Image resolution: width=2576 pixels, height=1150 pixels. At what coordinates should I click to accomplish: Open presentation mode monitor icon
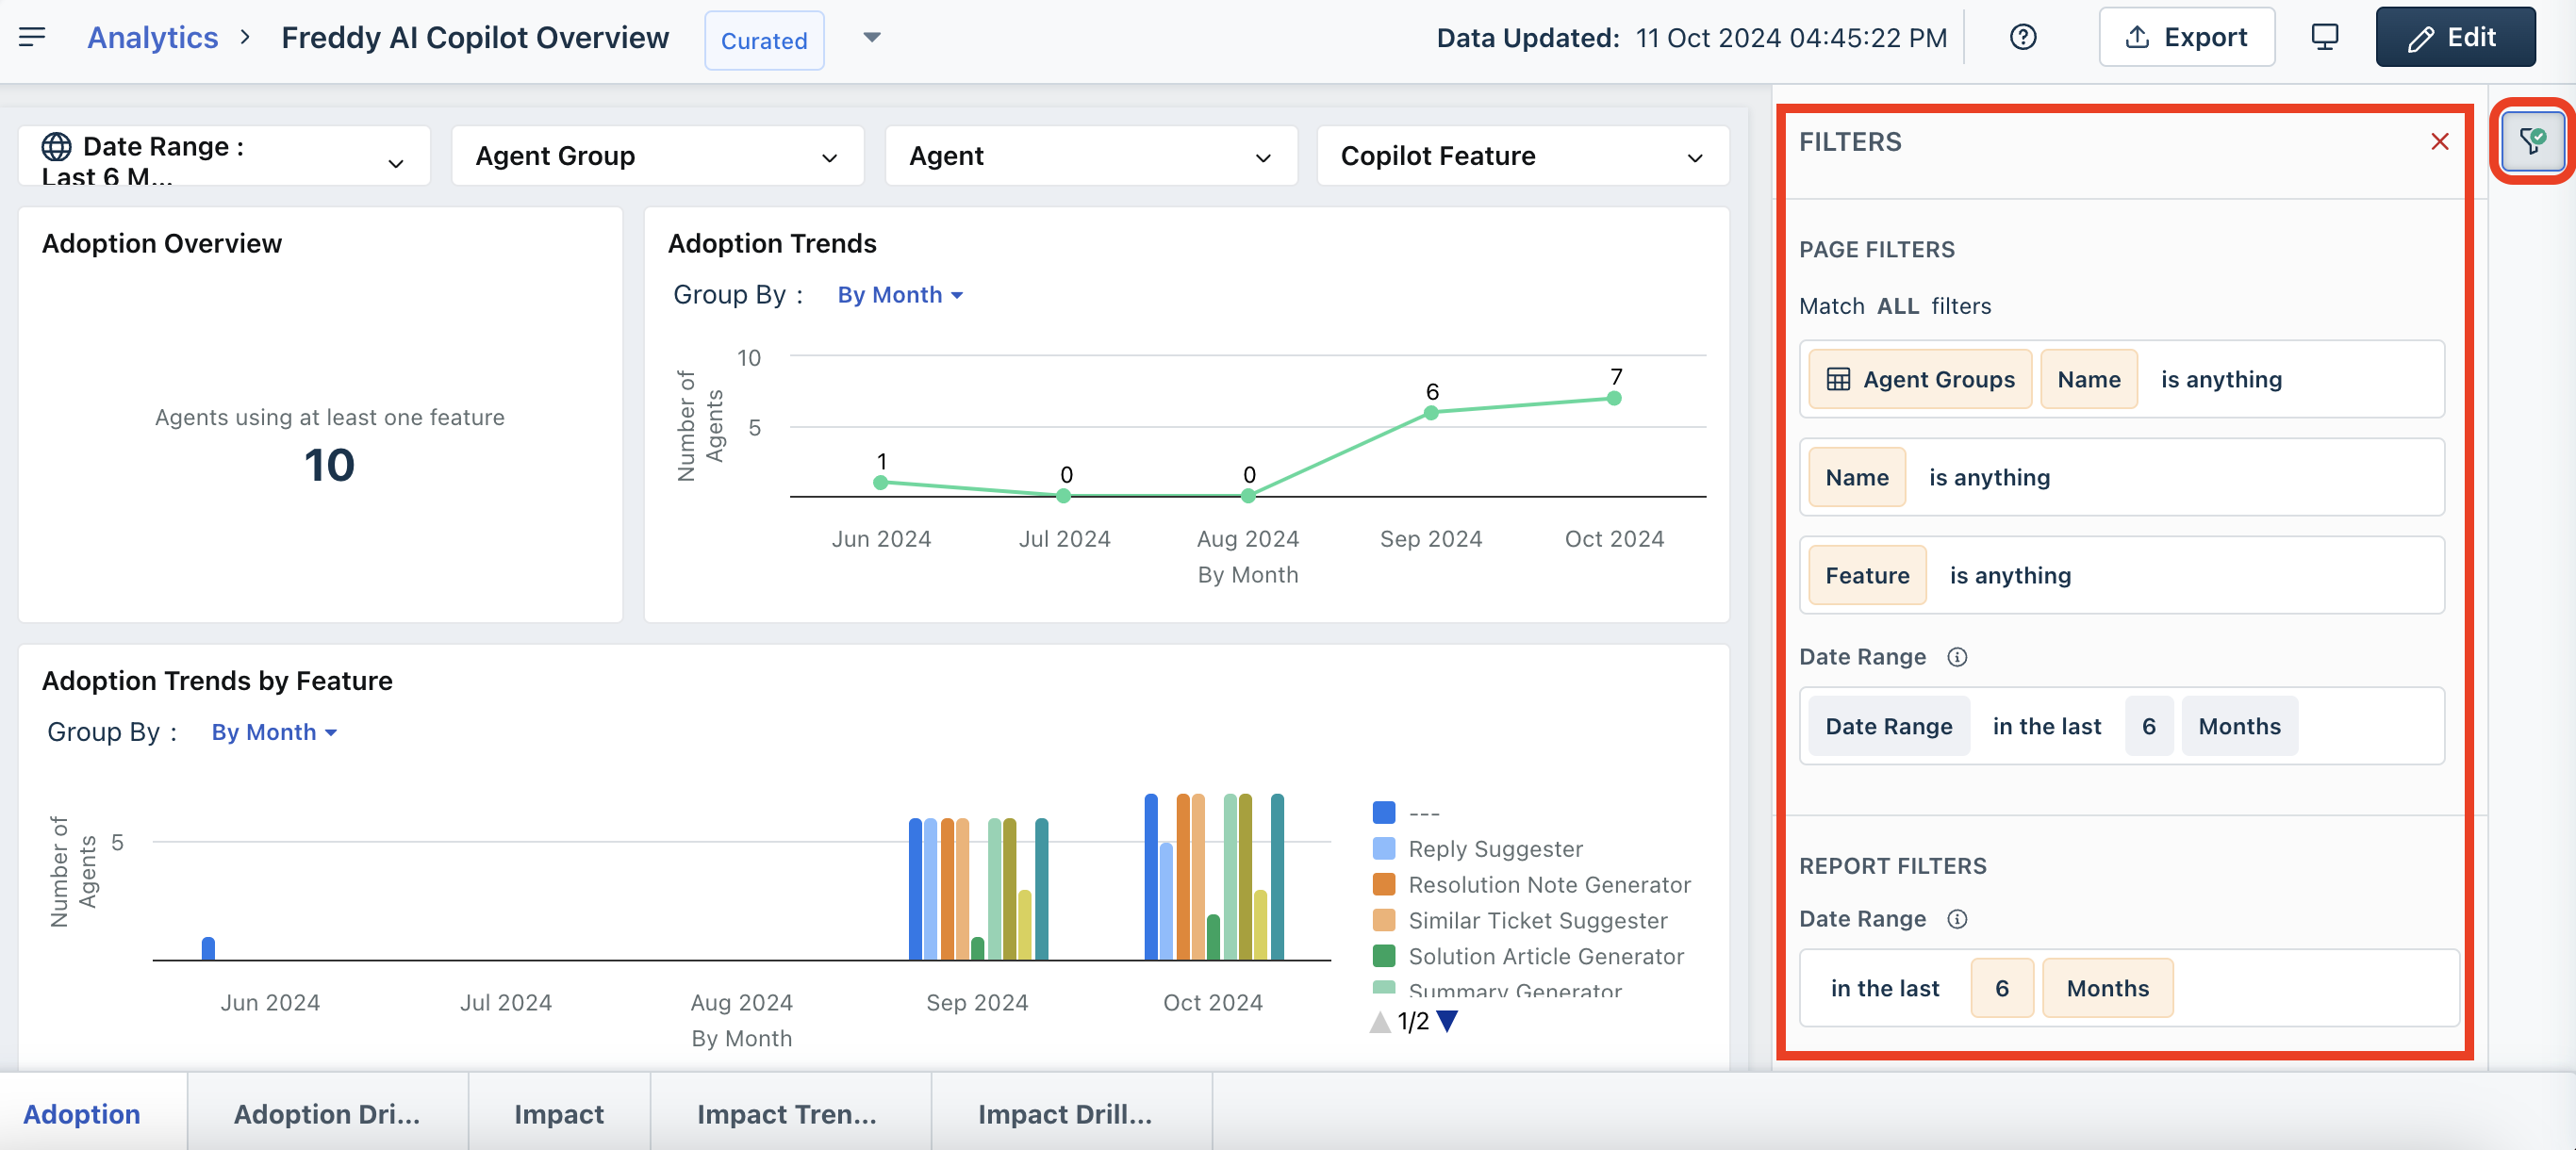(2324, 37)
